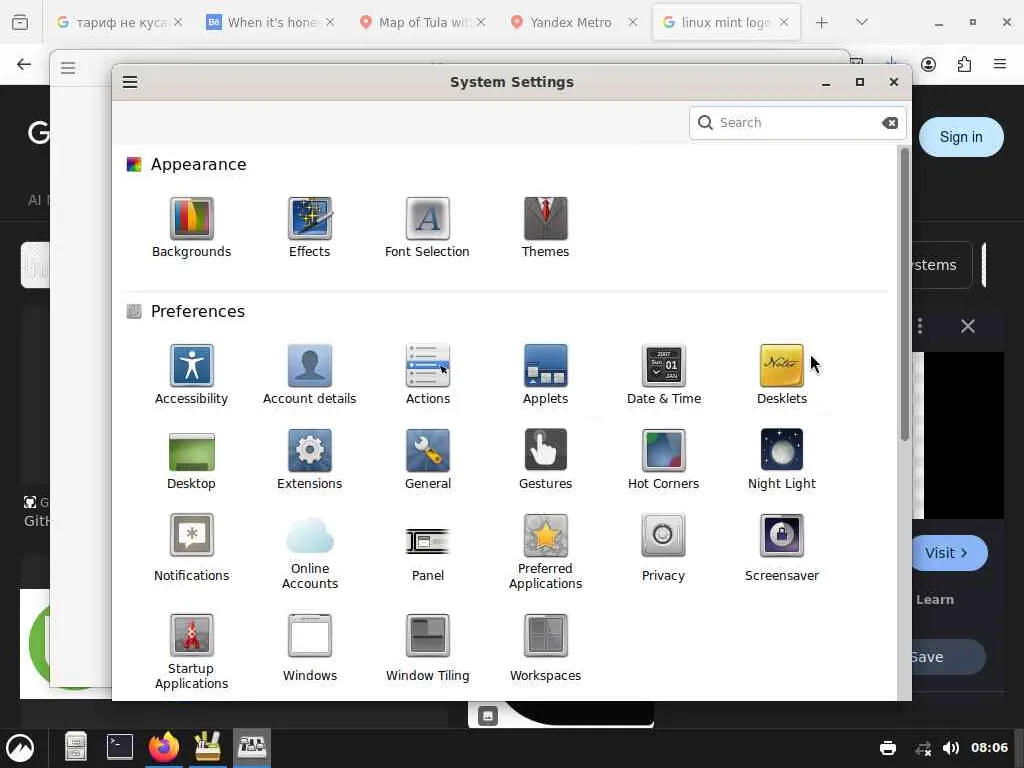Open Privacy preferences

(x=664, y=547)
